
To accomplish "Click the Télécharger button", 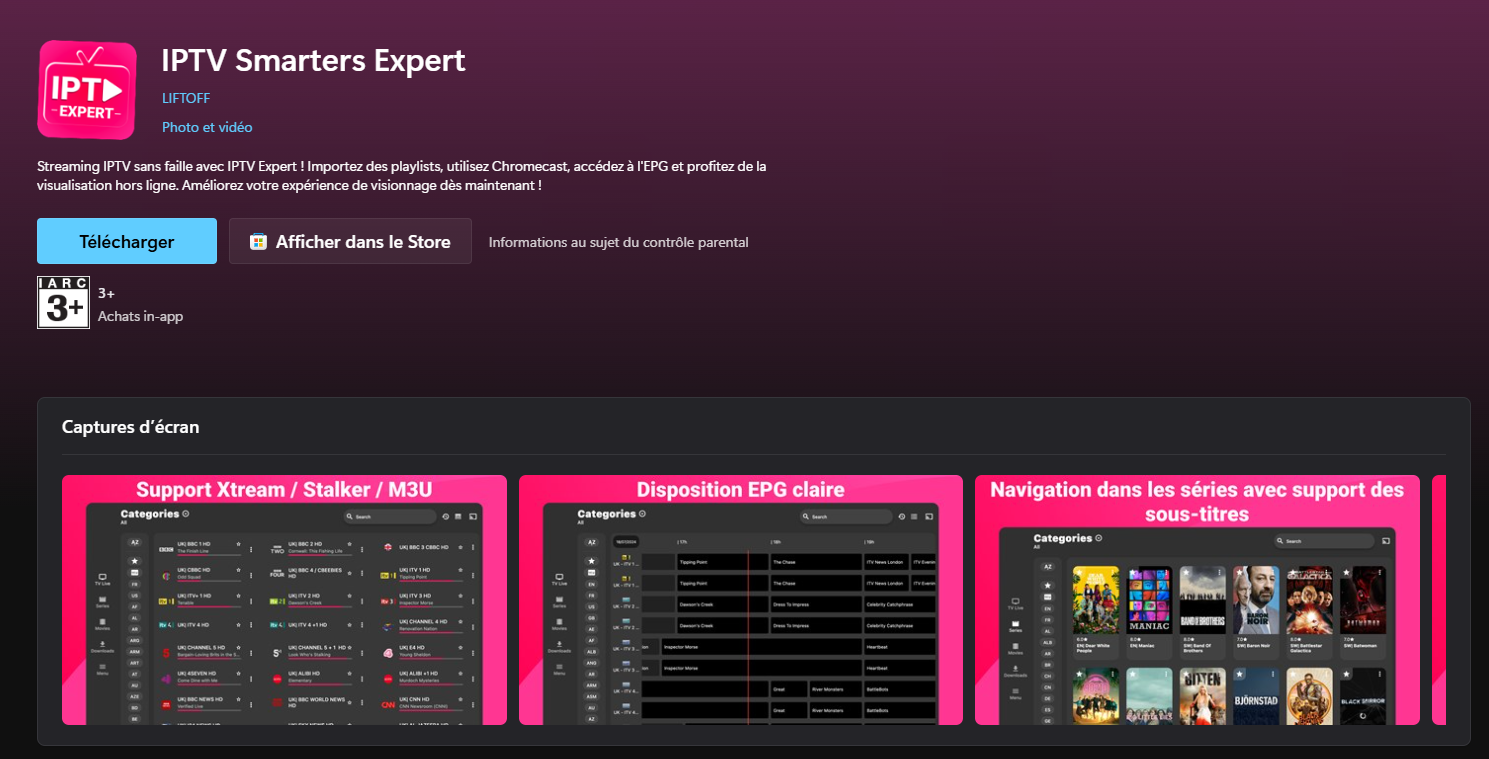I will click(x=126, y=240).
